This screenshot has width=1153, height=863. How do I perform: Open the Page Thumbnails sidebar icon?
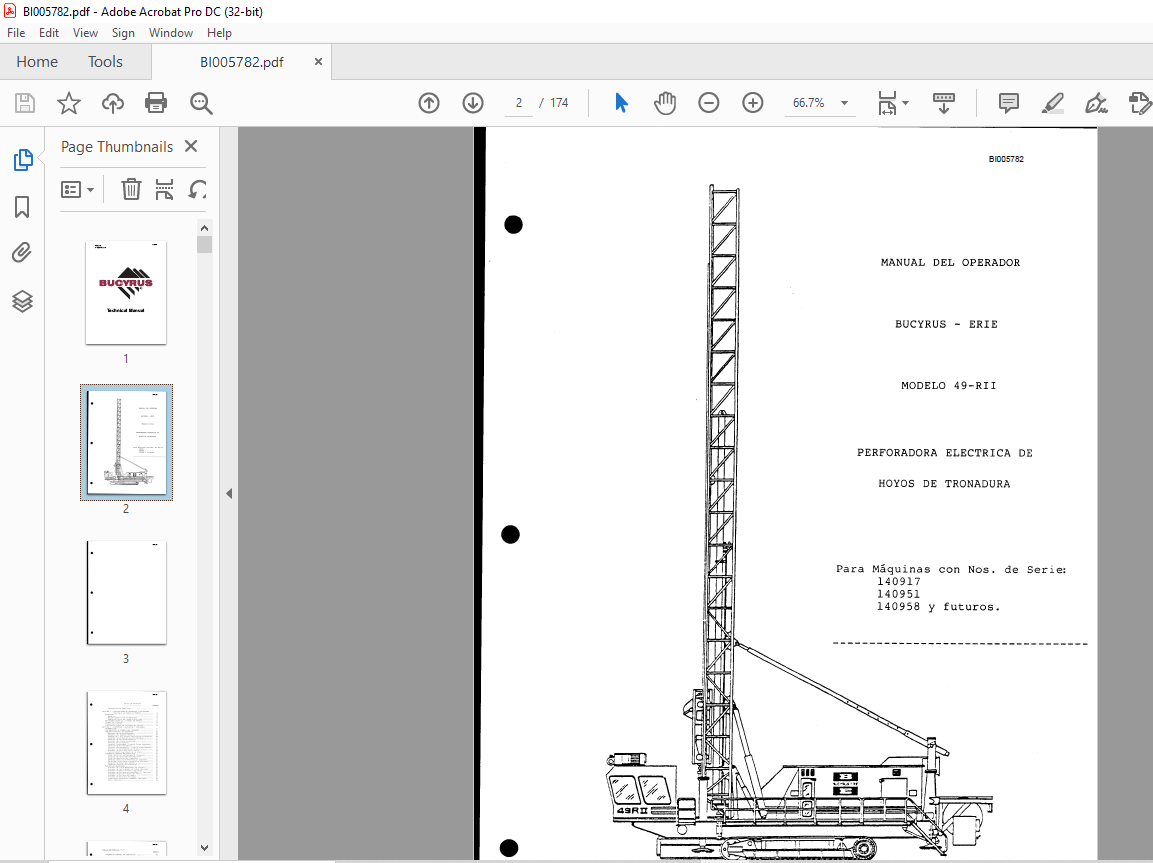pos(23,160)
